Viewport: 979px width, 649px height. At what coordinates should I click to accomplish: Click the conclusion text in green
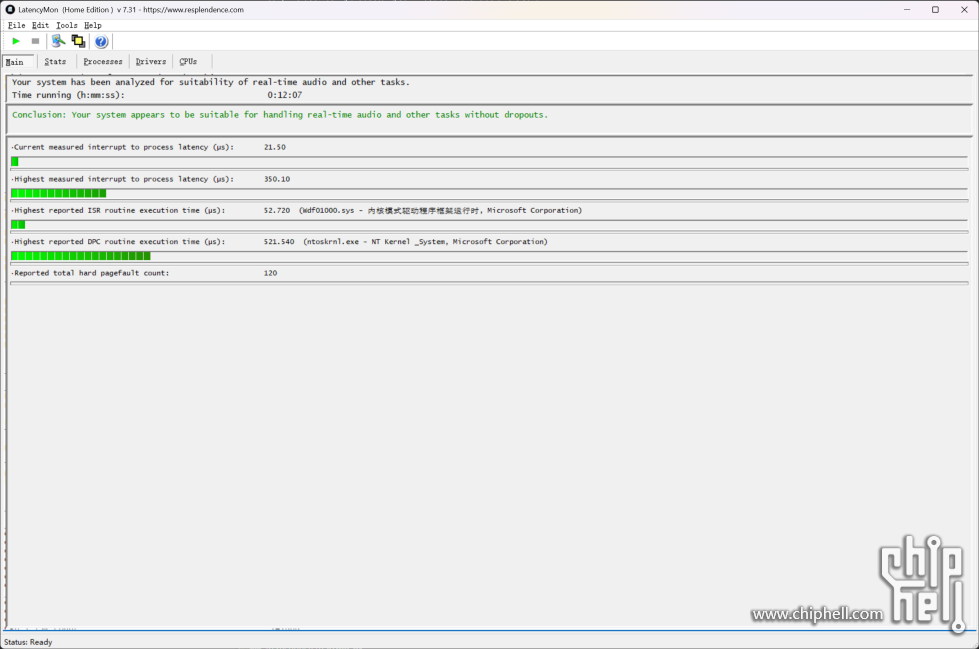click(280, 115)
